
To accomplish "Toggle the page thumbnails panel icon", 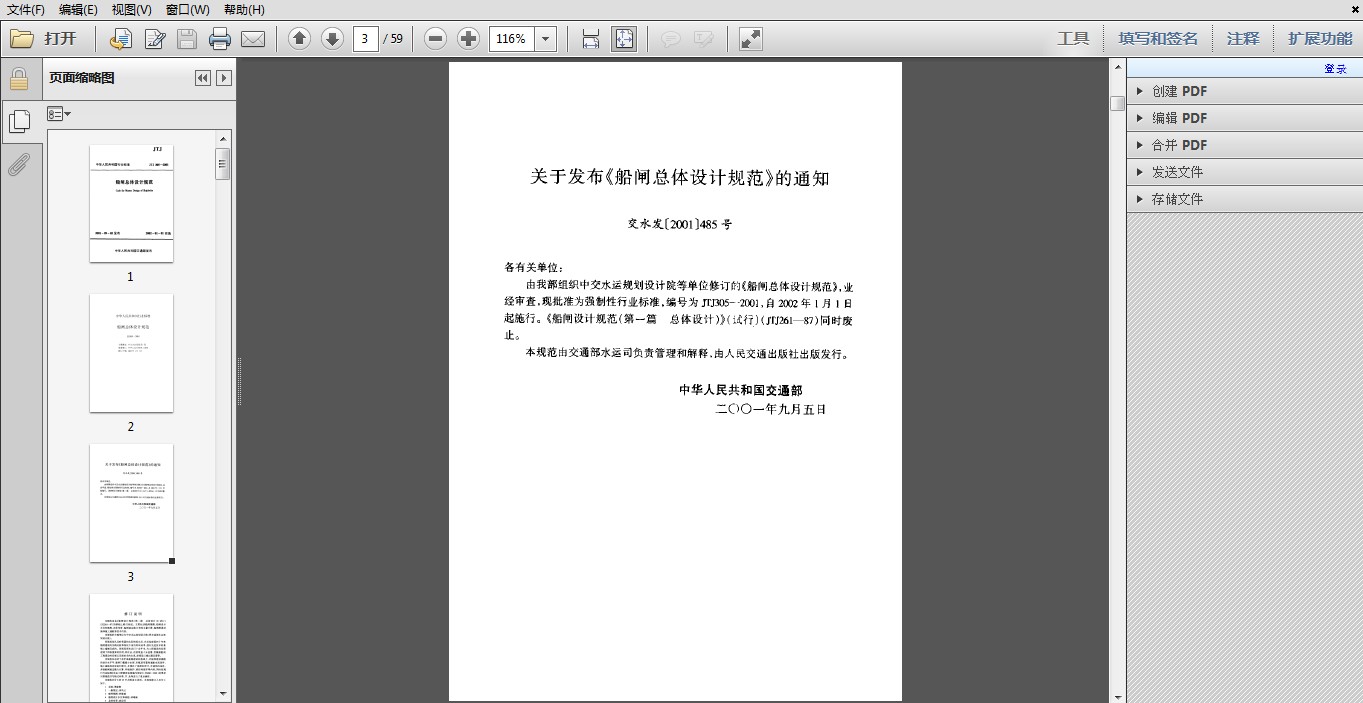I will pyautogui.click(x=18, y=122).
